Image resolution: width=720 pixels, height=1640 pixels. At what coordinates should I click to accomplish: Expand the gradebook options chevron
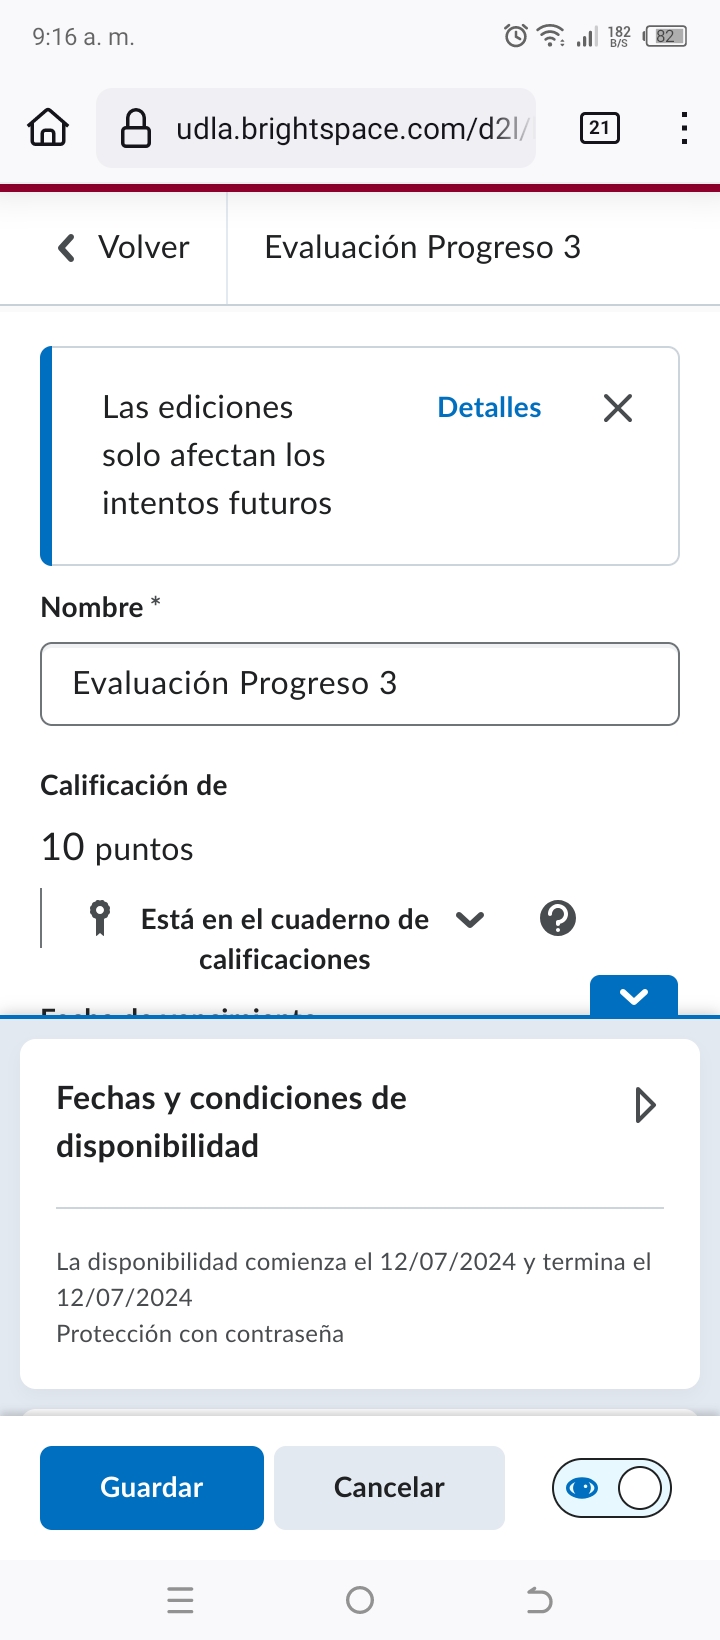[x=470, y=919]
